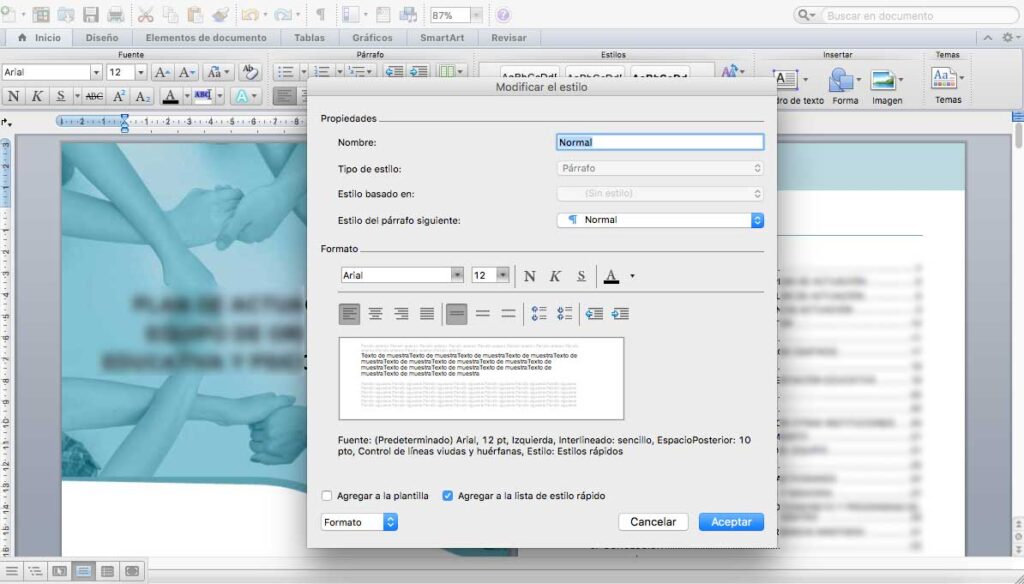
Task: Center-align text in the style dialog
Action: (375, 314)
